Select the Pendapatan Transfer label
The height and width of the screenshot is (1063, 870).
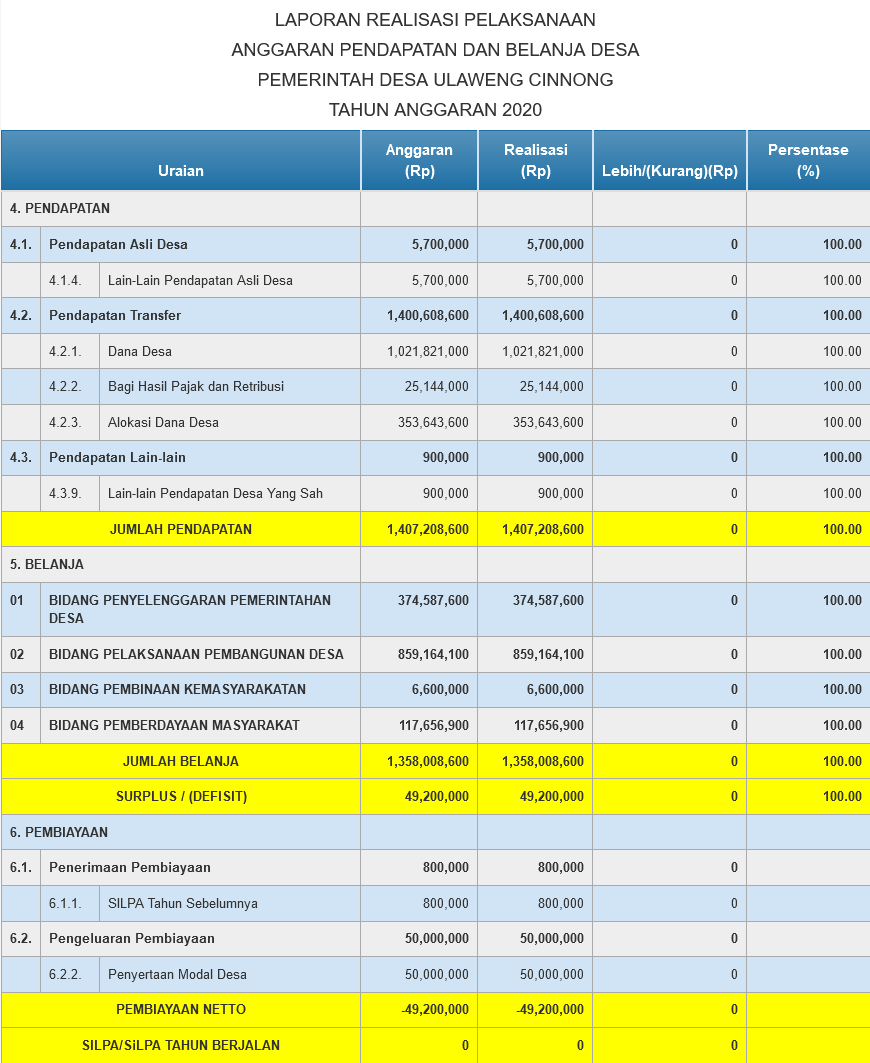115,315
